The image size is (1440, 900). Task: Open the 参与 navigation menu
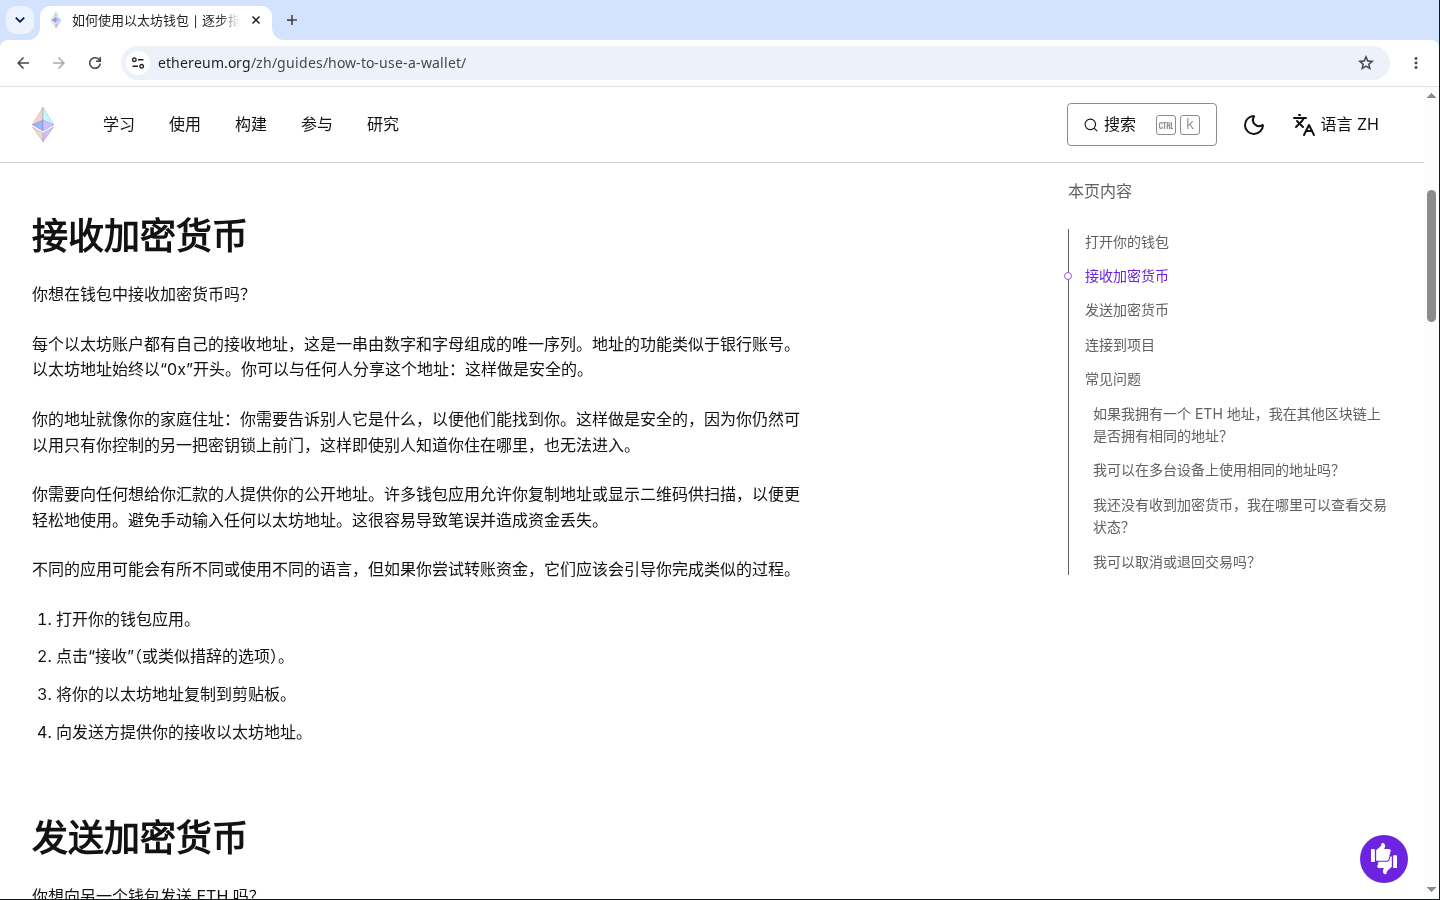pyautogui.click(x=317, y=125)
